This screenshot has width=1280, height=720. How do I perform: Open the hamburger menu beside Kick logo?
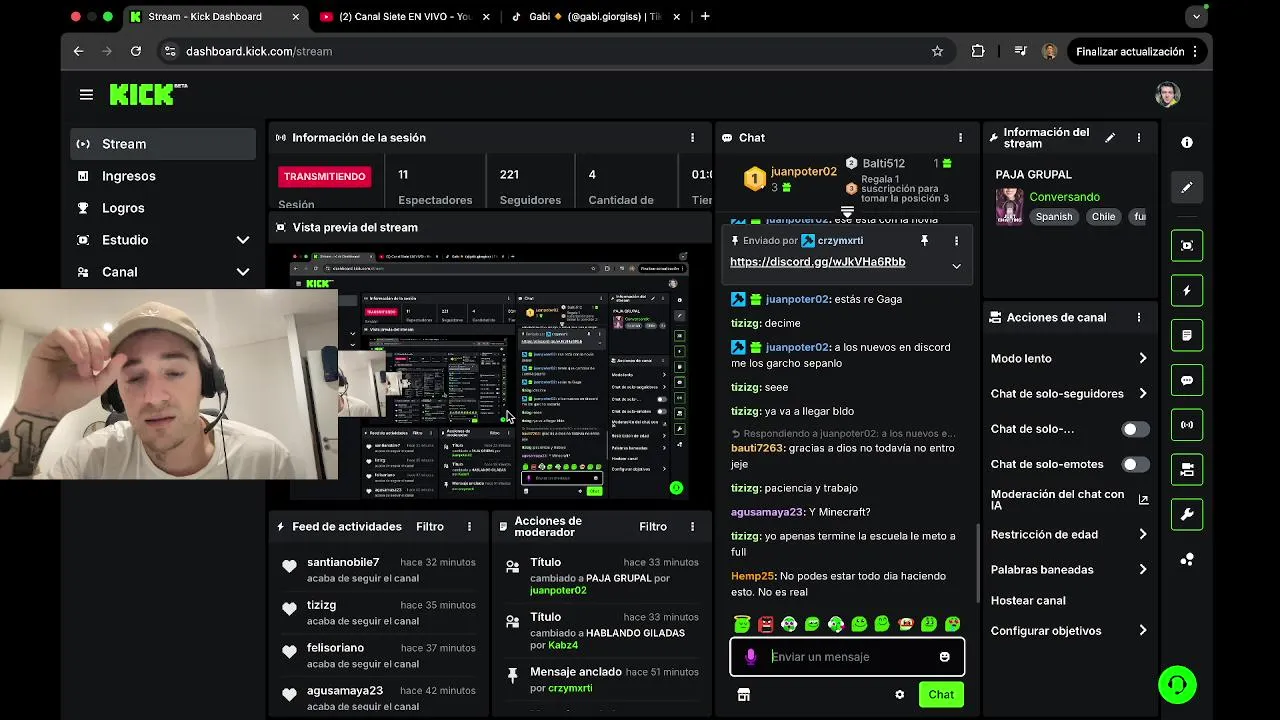86,95
